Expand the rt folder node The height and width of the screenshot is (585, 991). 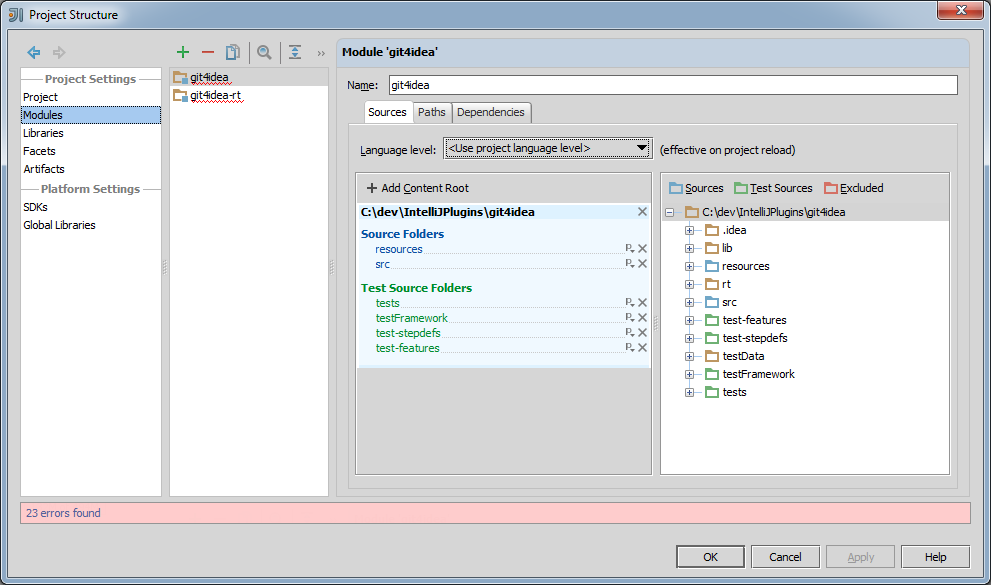pos(690,284)
